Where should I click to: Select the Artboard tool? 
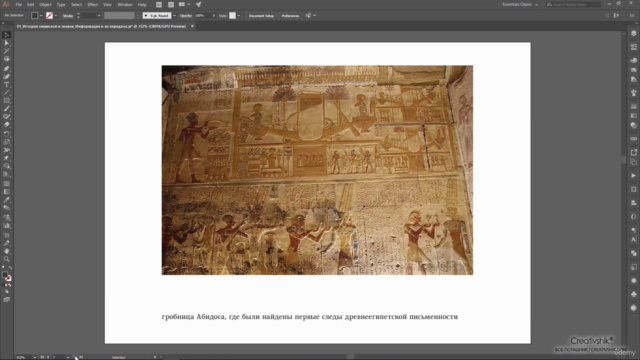pos(7,235)
